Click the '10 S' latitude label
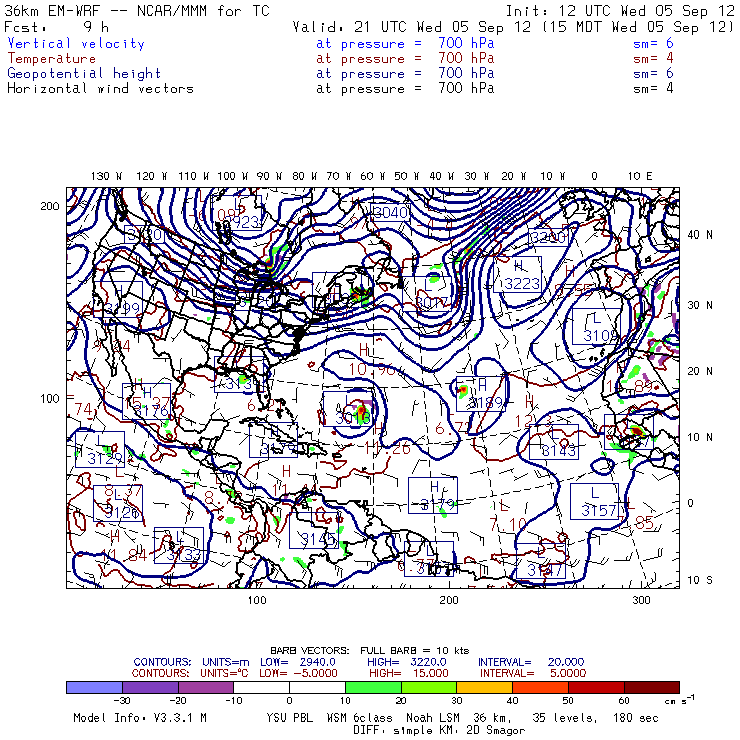Image resolution: width=740 pixels, height=740 pixels. [700, 580]
